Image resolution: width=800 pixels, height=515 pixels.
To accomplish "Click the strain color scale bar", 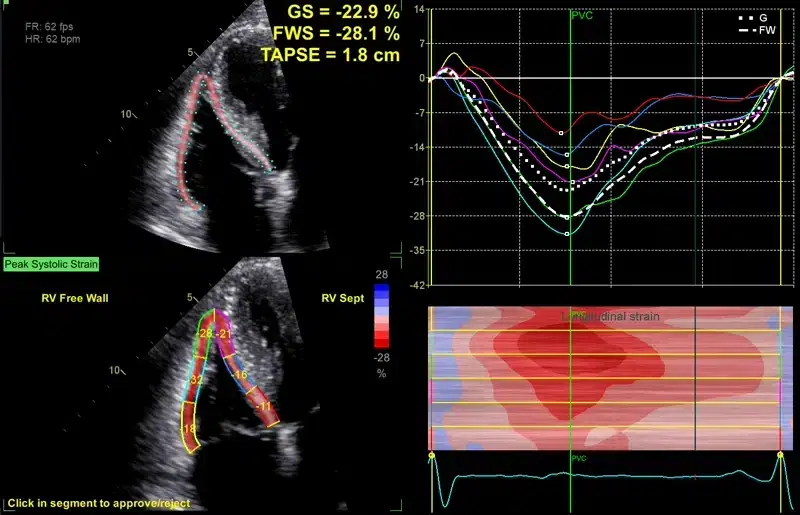I will point(380,318).
